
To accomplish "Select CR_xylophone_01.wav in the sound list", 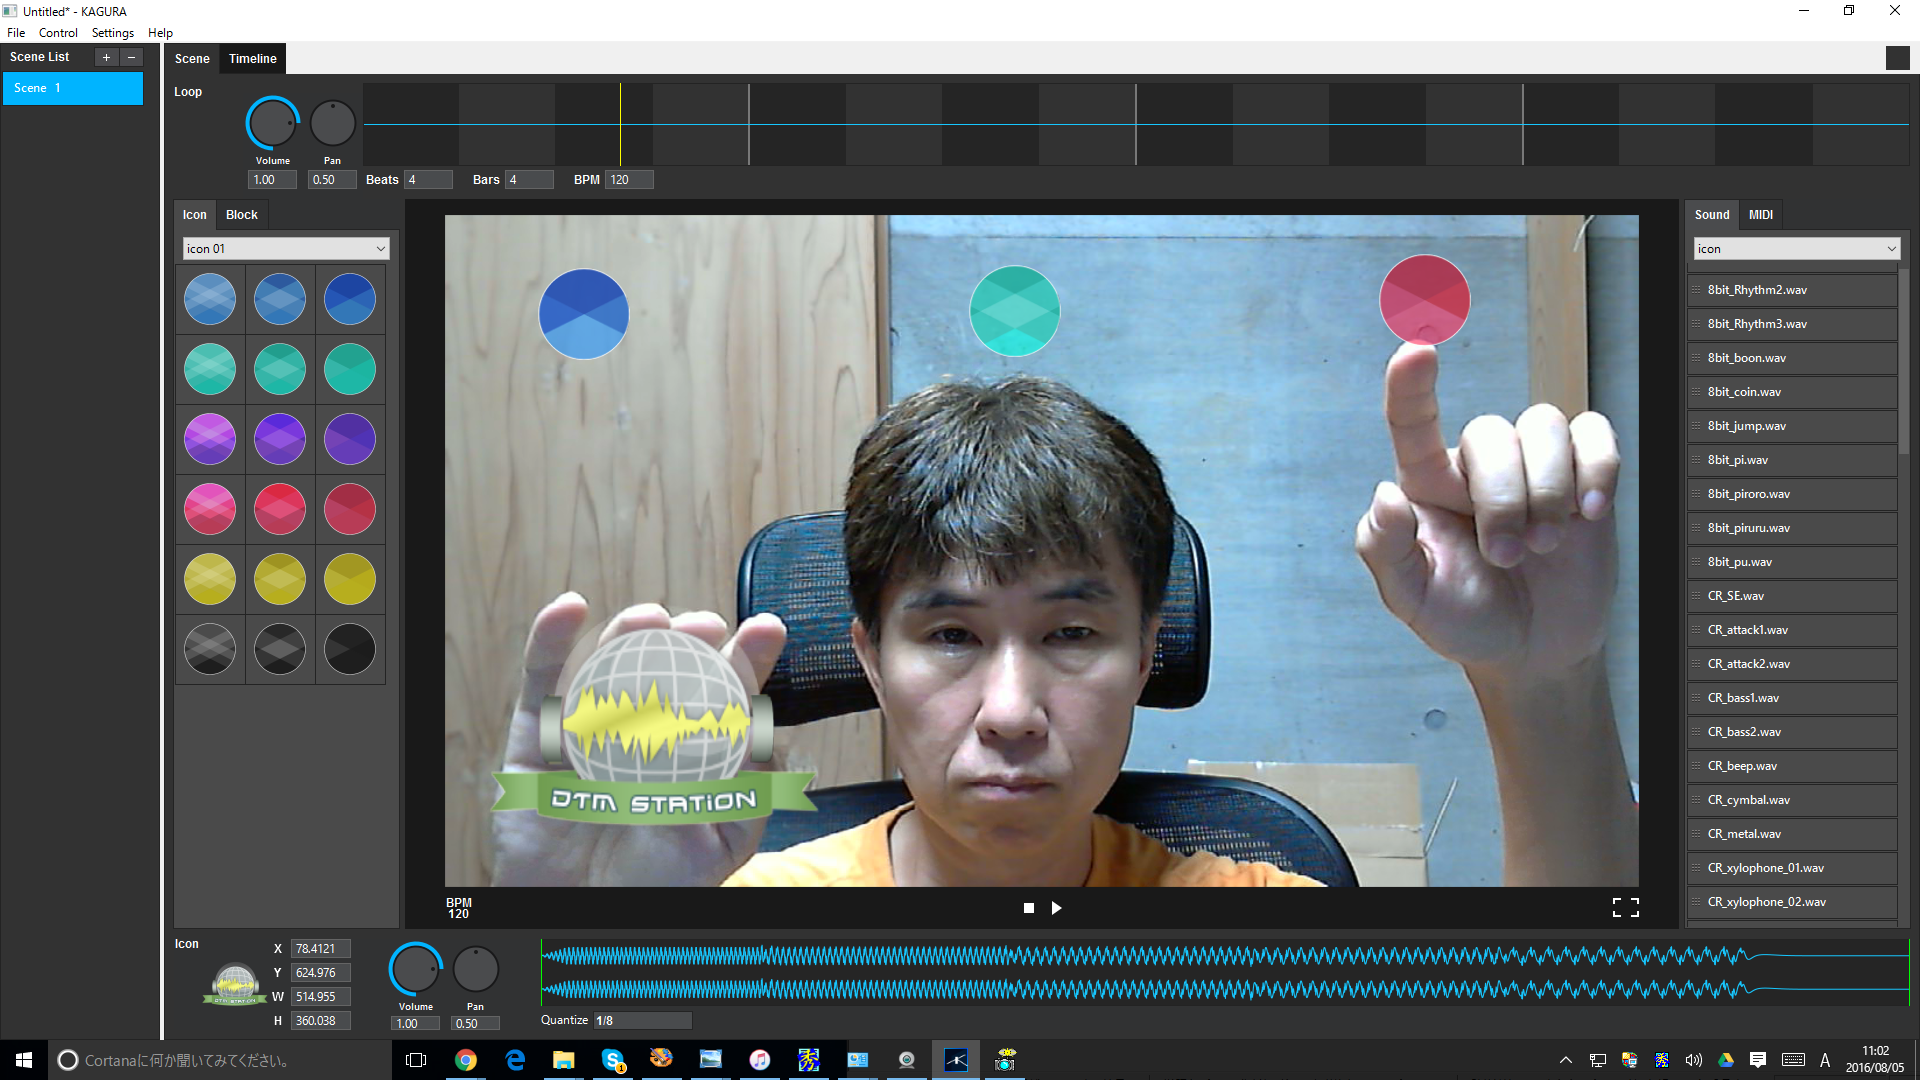I will 1792,868.
